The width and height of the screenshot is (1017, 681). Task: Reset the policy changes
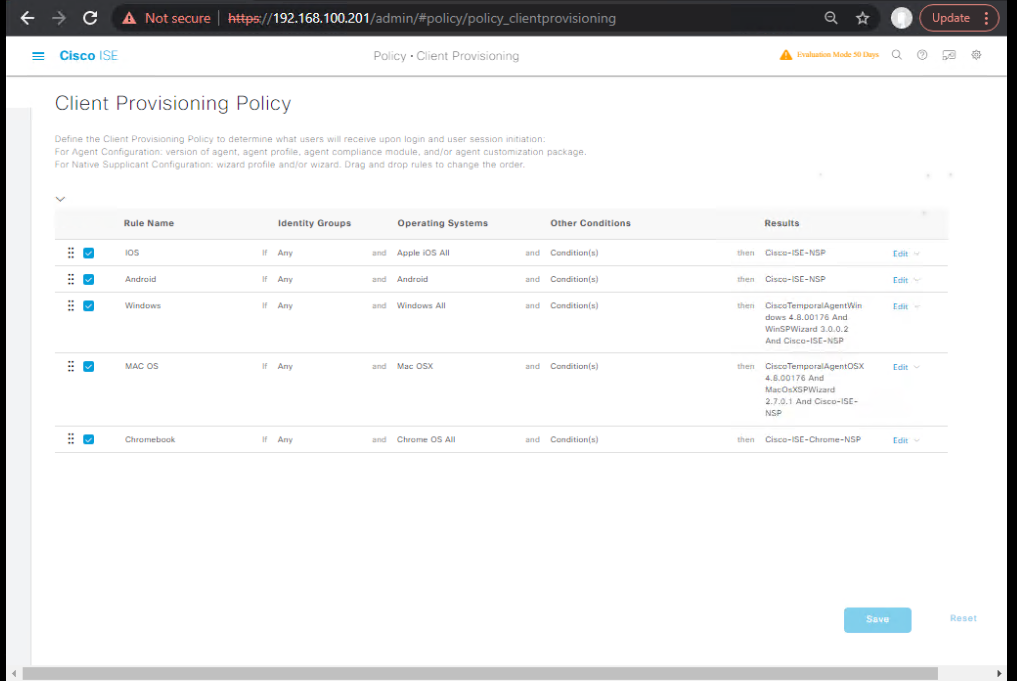coord(963,619)
